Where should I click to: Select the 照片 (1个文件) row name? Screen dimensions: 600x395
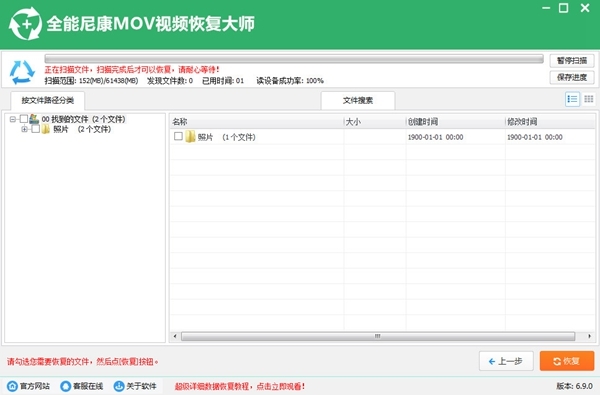pyautogui.click(x=227, y=137)
